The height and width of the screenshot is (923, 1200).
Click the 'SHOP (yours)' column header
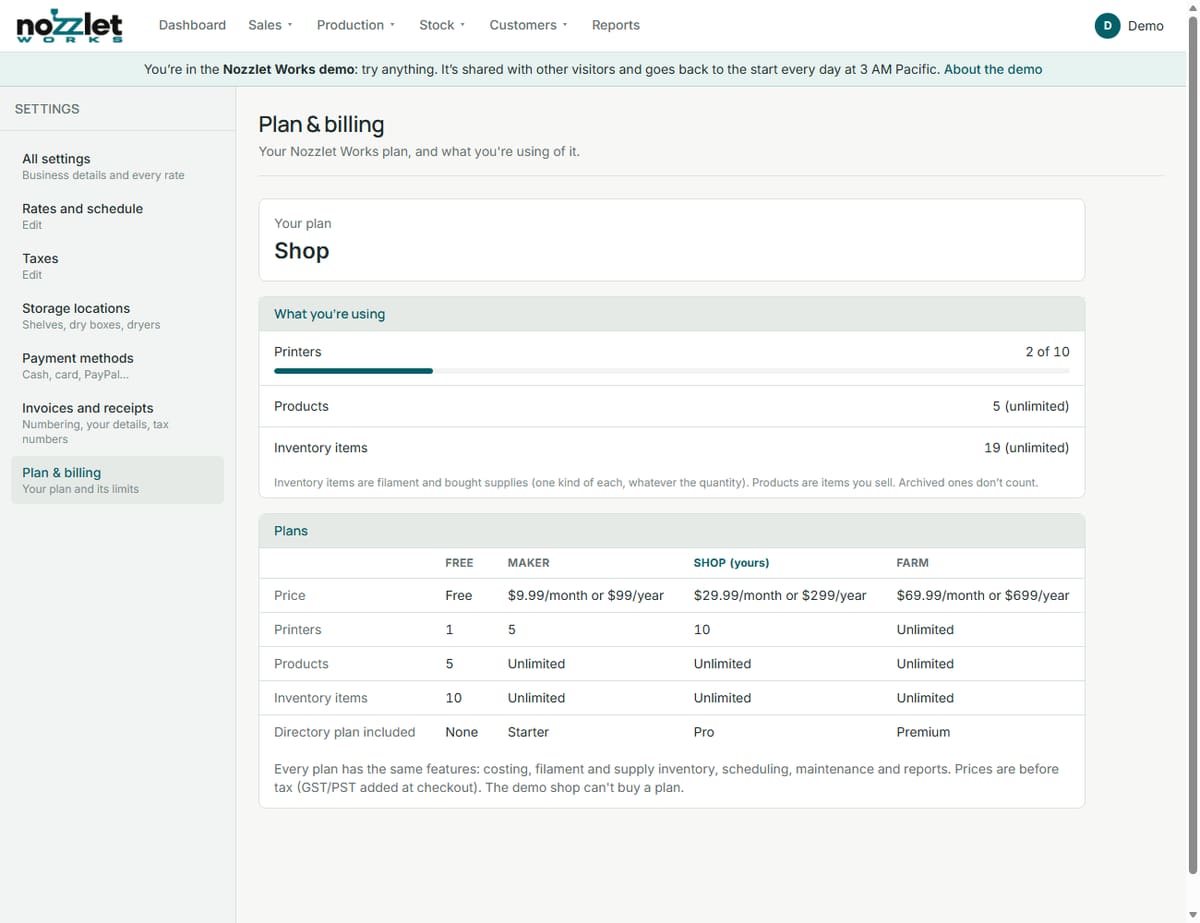(x=731, y=563)
